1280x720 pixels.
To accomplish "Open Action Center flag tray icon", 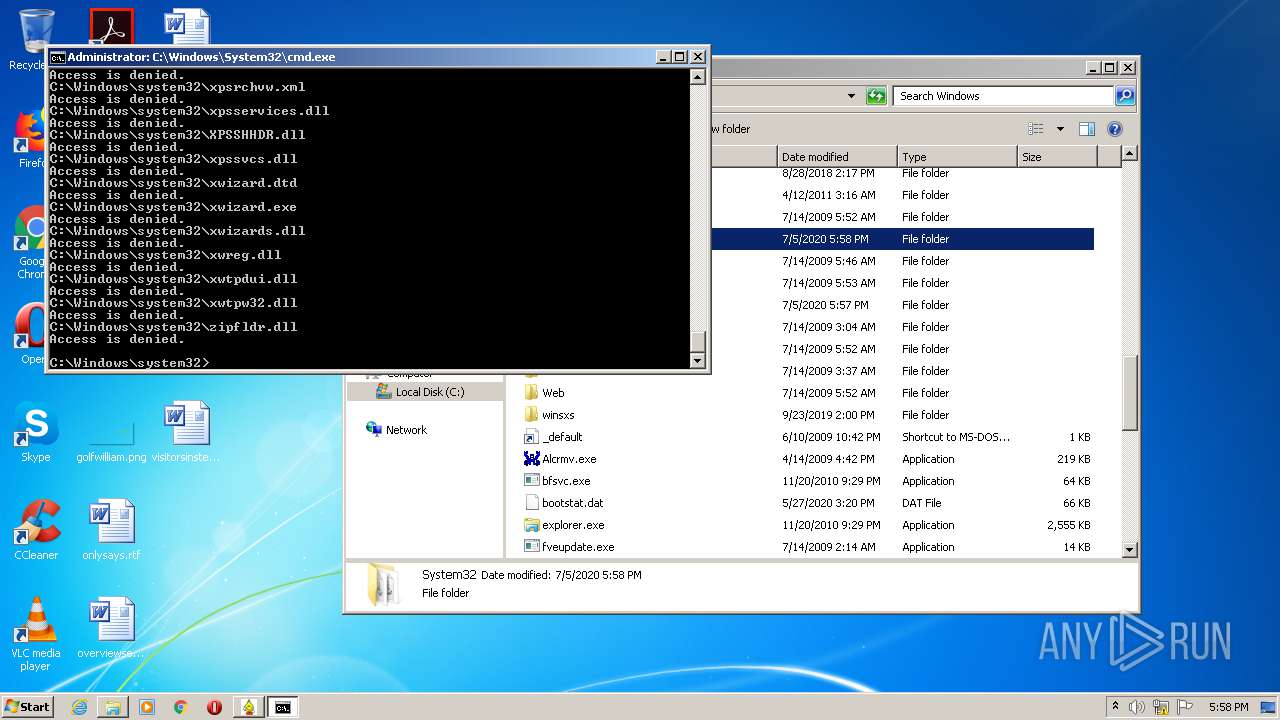I will point(1185,707).
